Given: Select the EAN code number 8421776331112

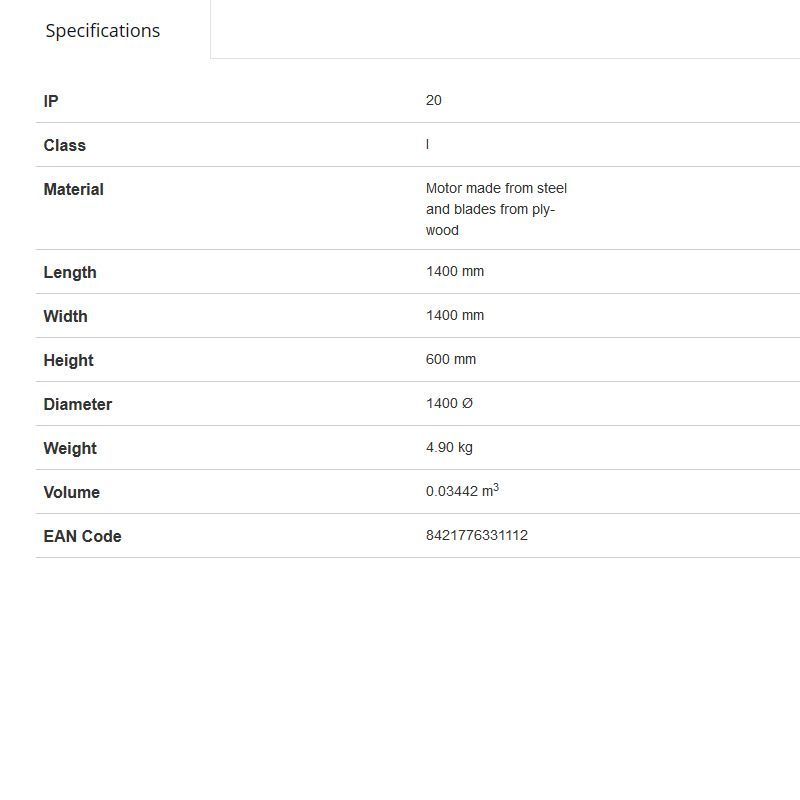Looking at the screenshot, I should click(477, 535).
